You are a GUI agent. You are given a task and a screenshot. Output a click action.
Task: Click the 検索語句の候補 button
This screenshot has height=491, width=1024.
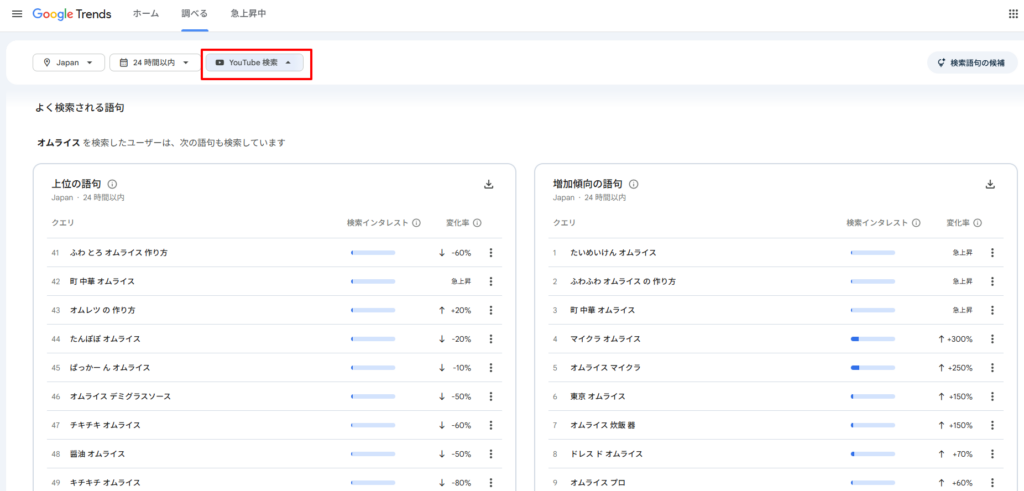coord(972,63)
